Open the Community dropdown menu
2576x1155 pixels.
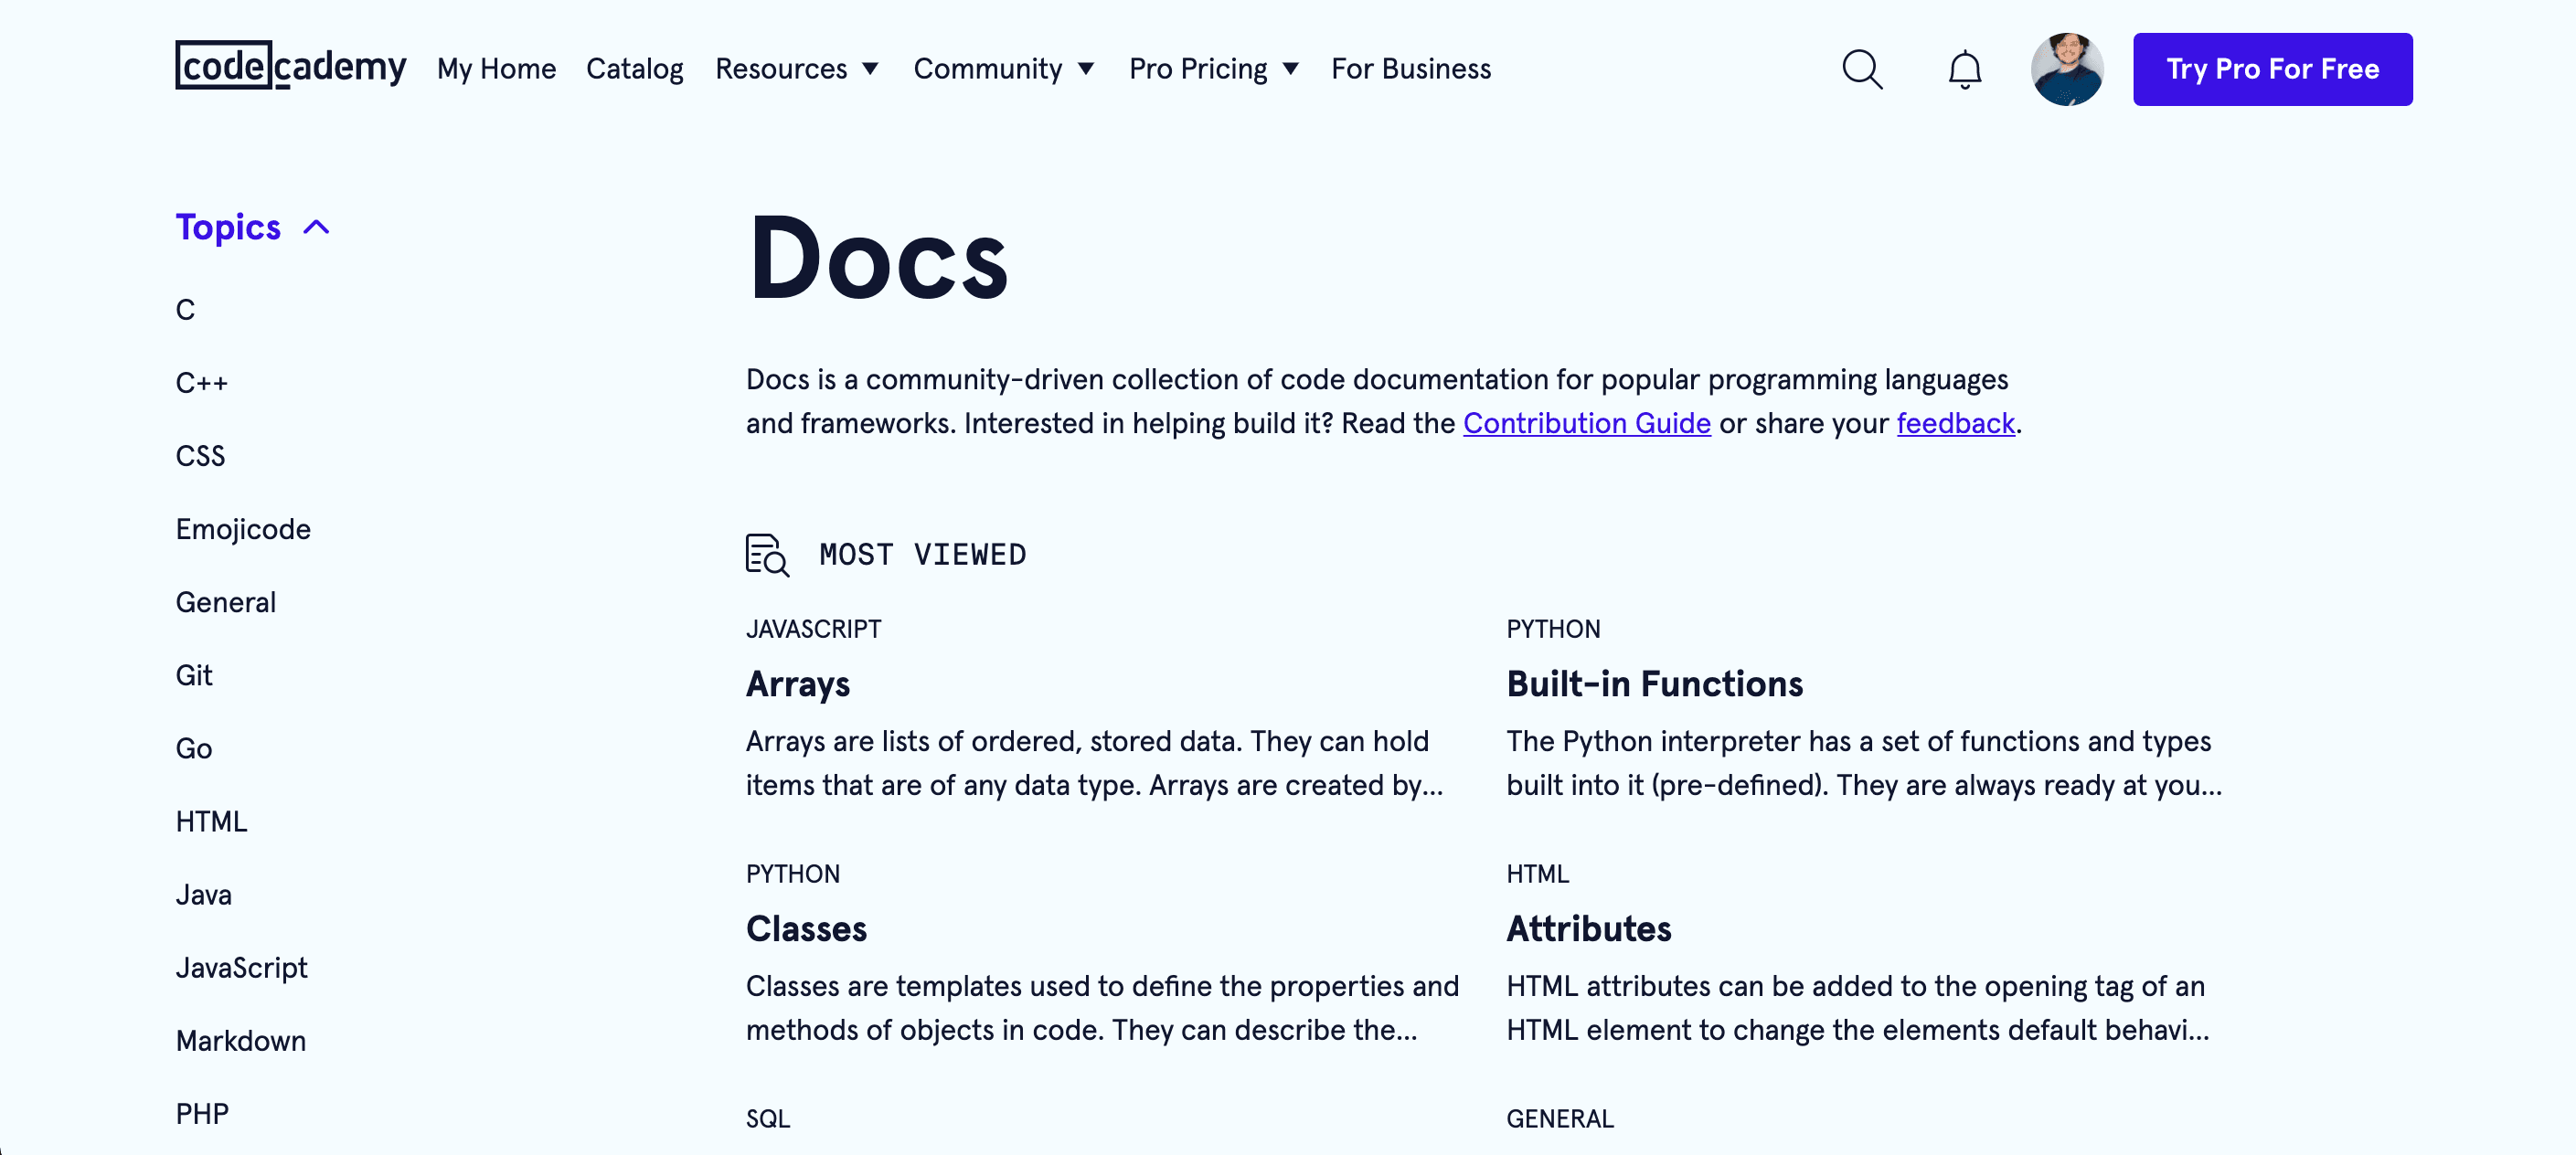tap(1004, 69)
